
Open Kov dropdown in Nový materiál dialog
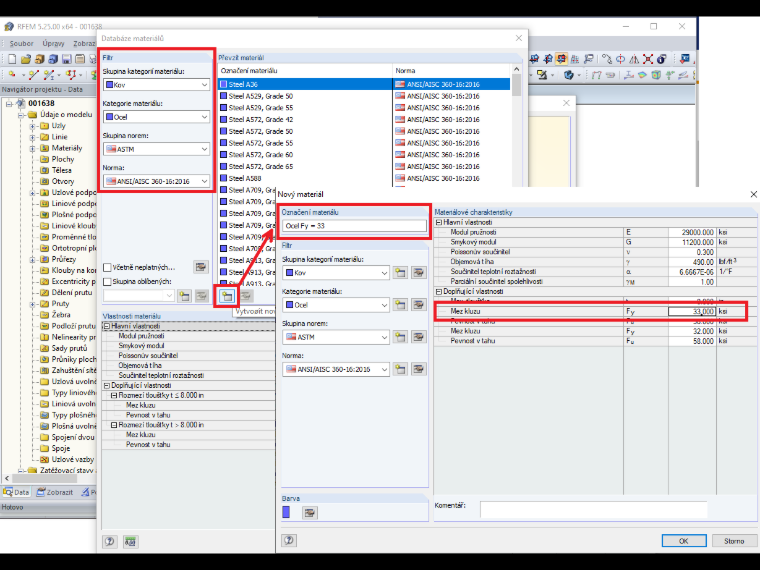(335, 273)
